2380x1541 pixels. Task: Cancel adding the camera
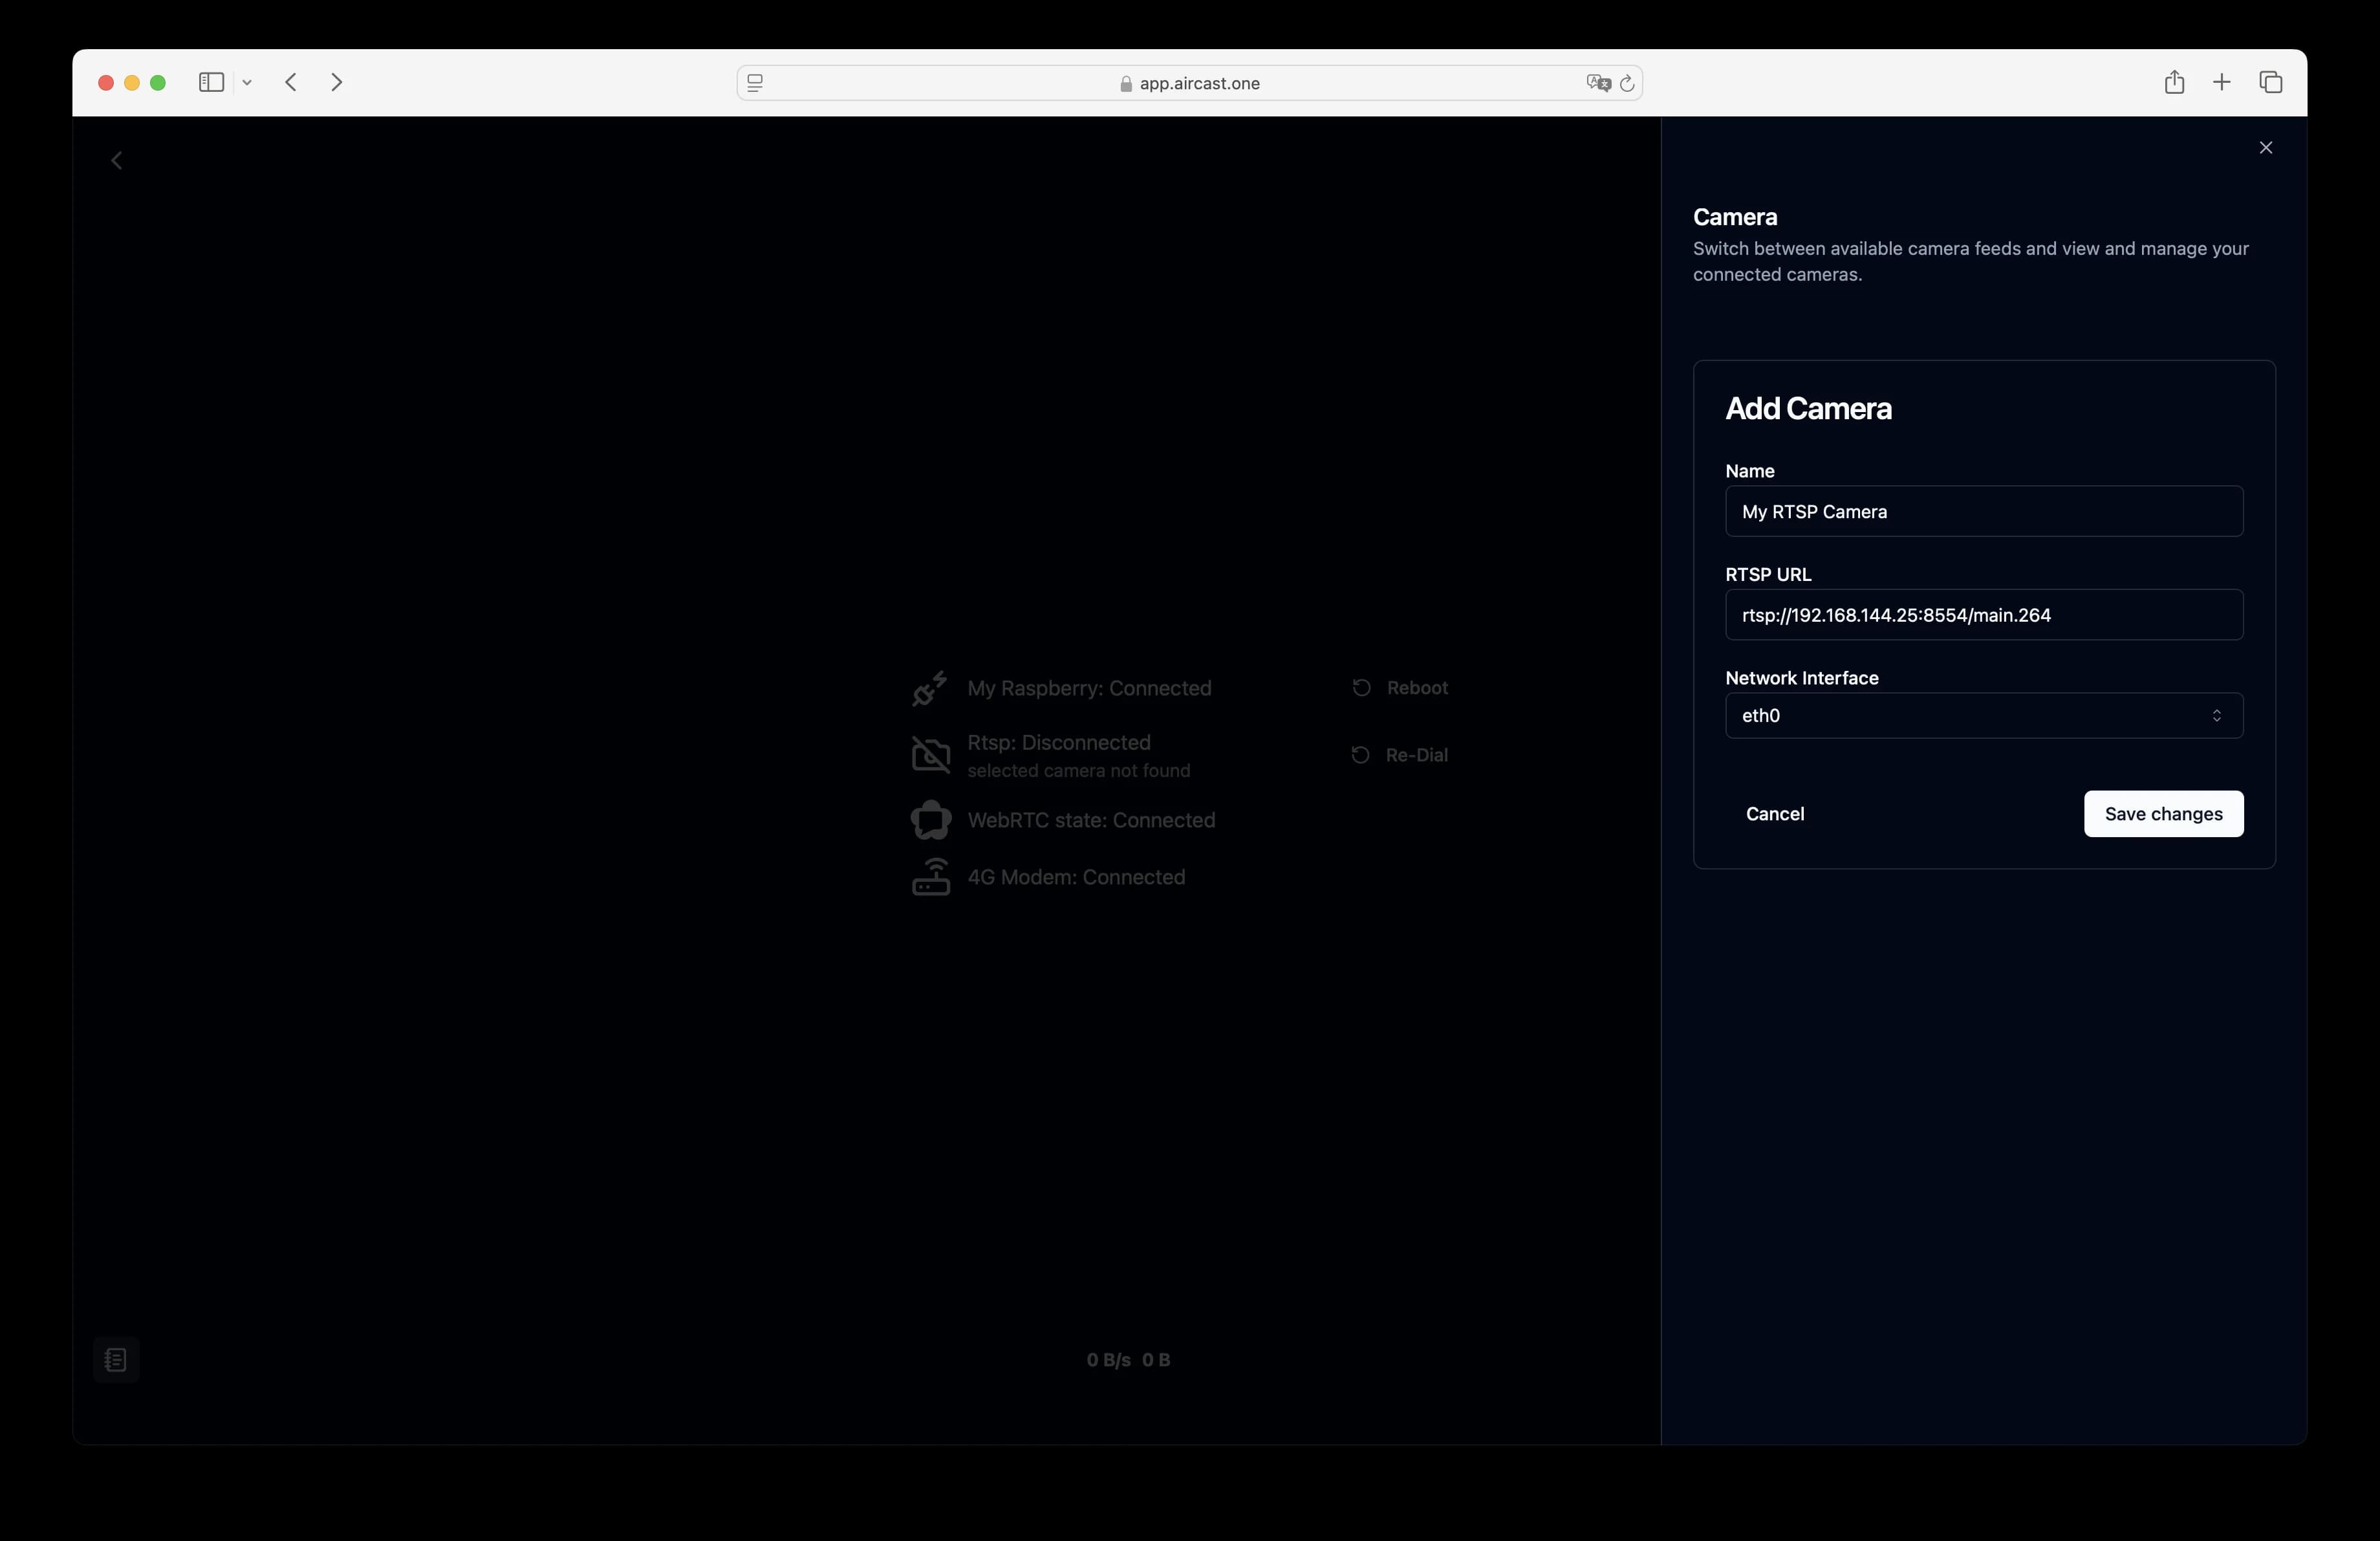[x=1774, y=814]
